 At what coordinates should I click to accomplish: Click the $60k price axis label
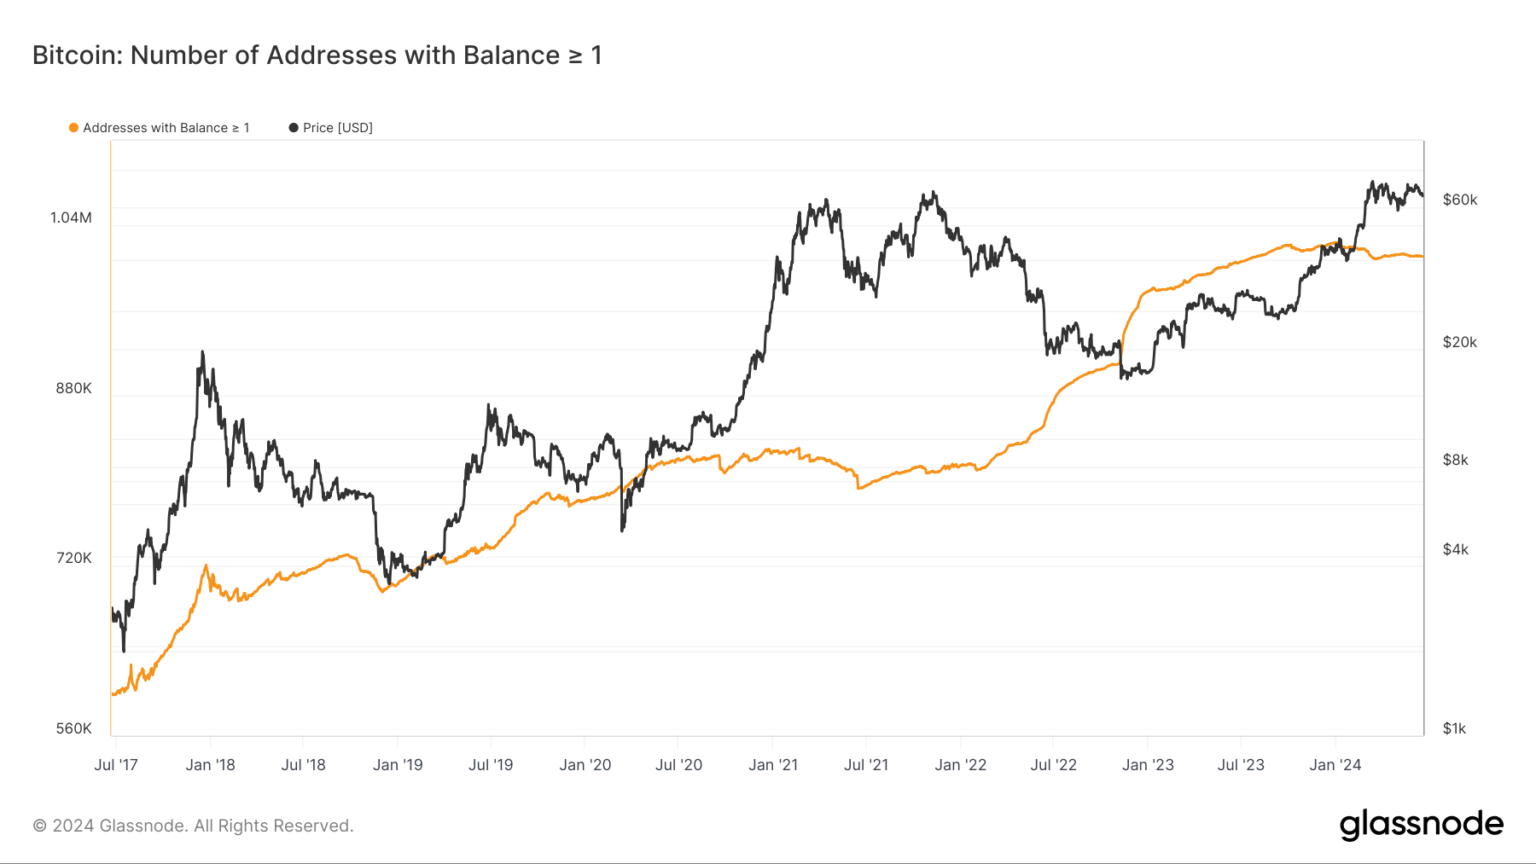(x=1459, y=200)
